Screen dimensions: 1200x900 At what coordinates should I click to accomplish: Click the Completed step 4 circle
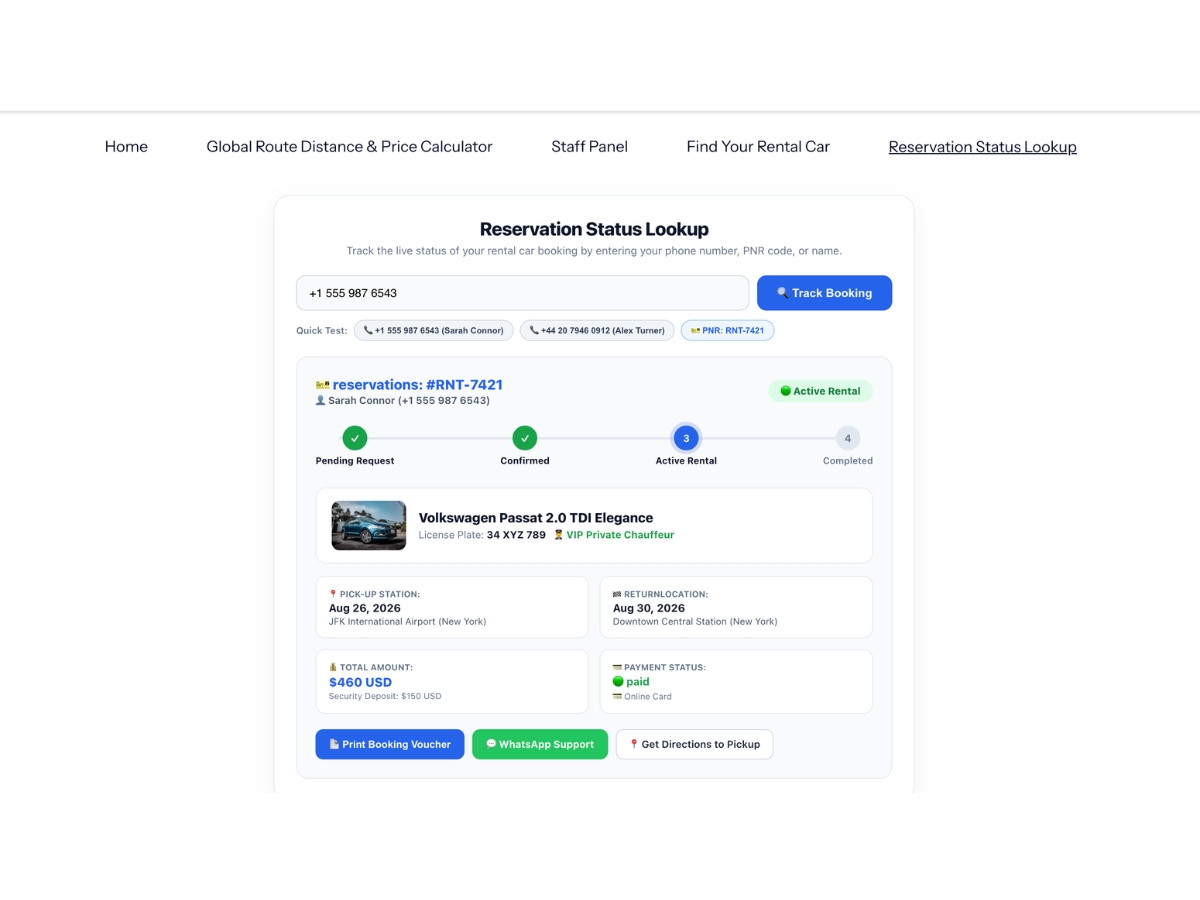848,438
